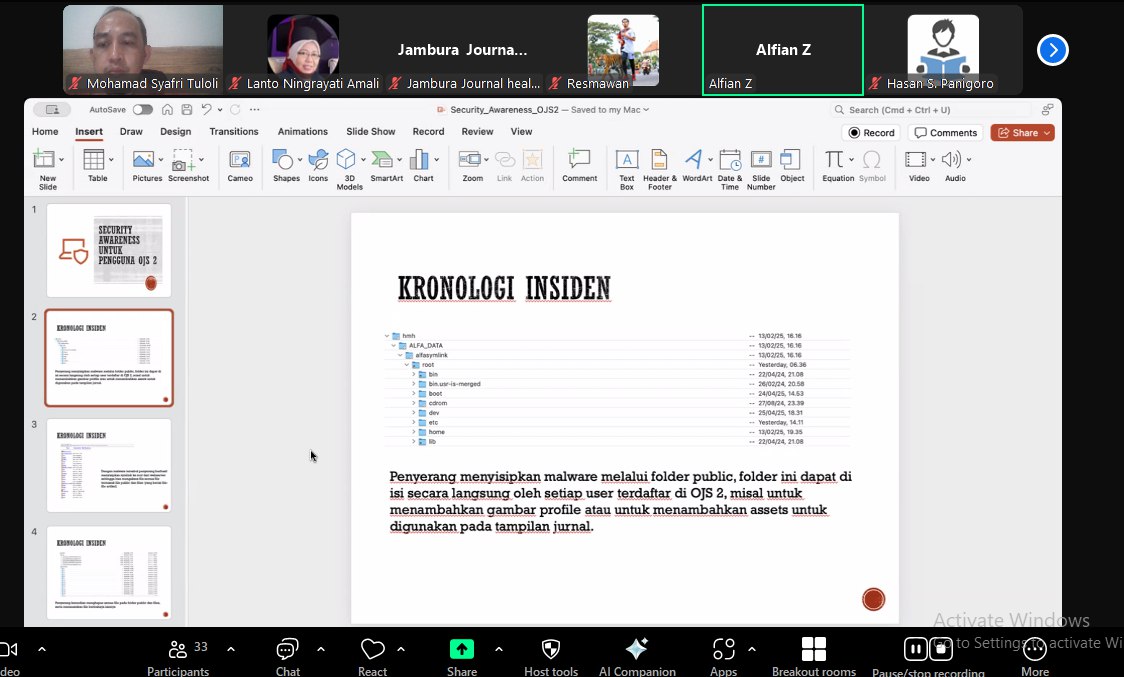Show more participants with the blue arrow
Screen dimensions: 1124x677
tap(1052, 49)
